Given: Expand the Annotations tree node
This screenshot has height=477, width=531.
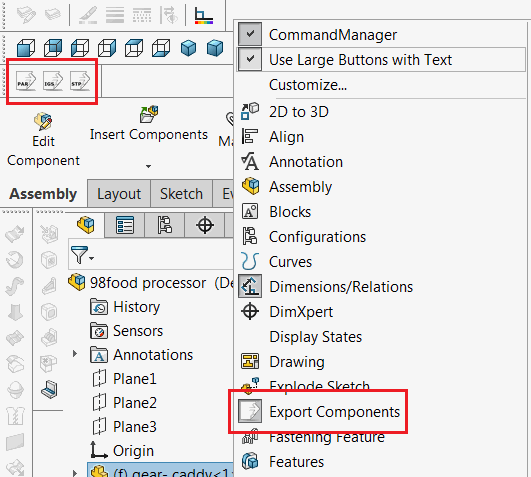Looking at the screenshot, I should click(75, 354).
